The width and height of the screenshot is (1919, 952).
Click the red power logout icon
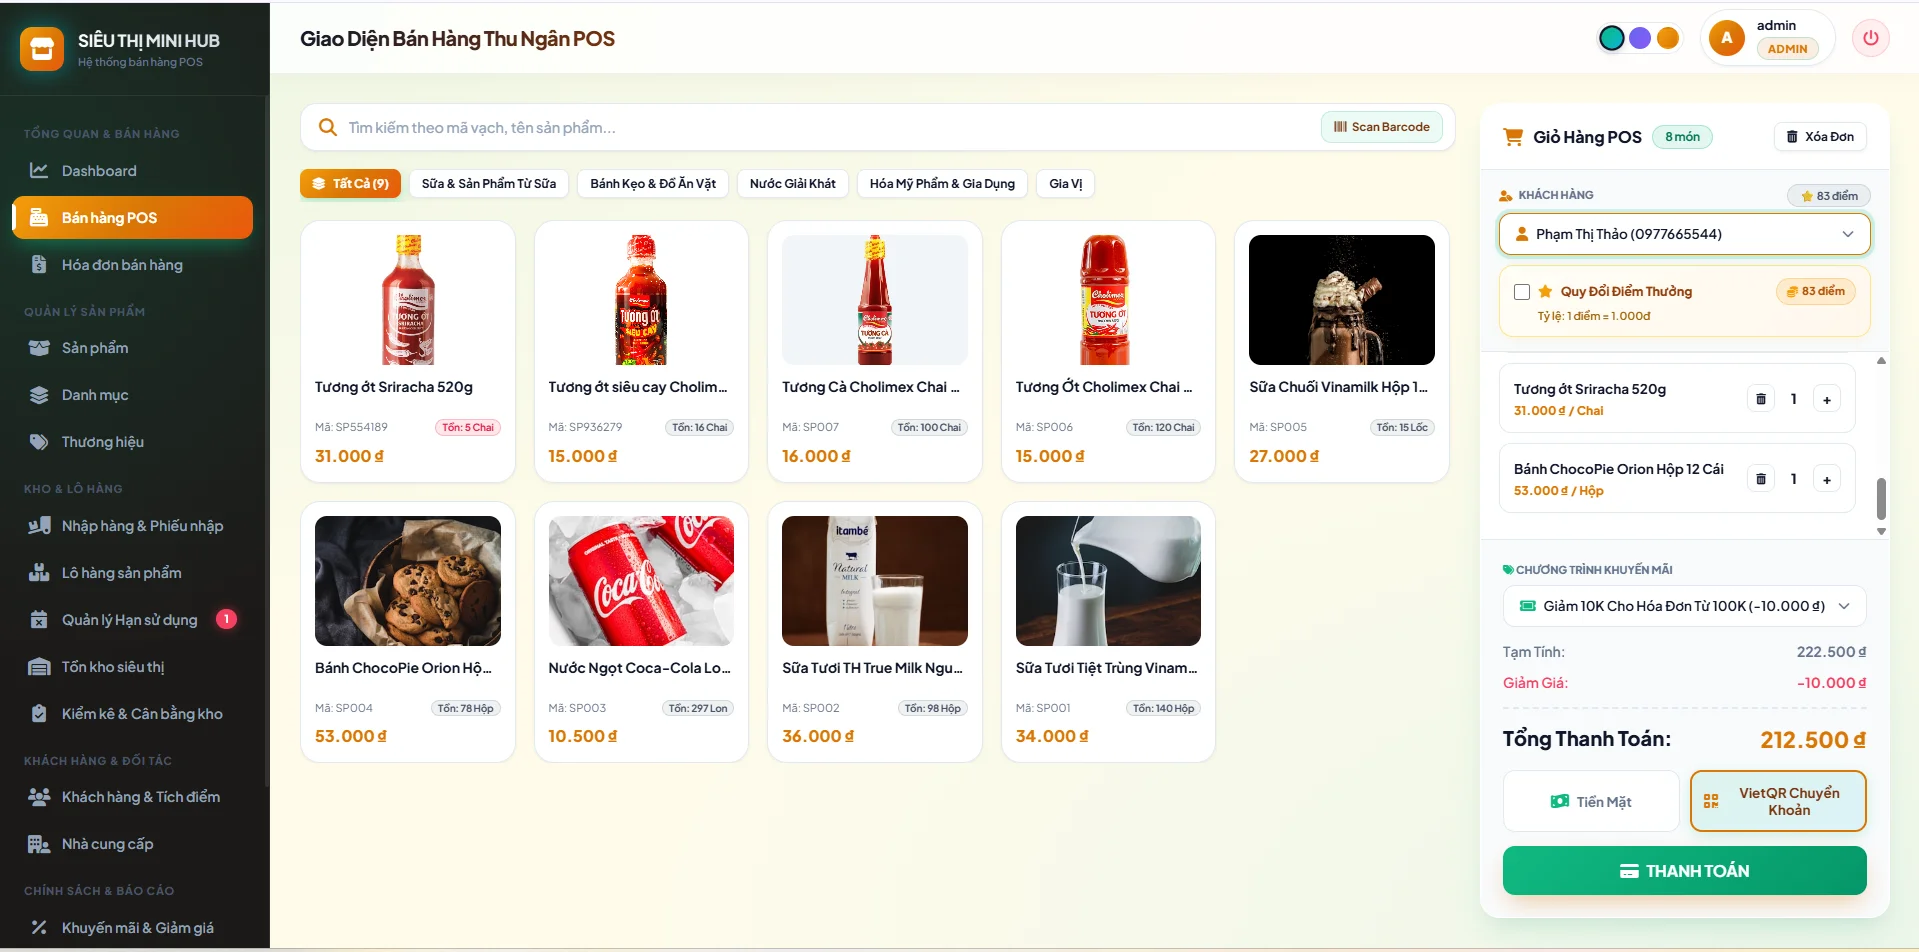point(1870,39)
